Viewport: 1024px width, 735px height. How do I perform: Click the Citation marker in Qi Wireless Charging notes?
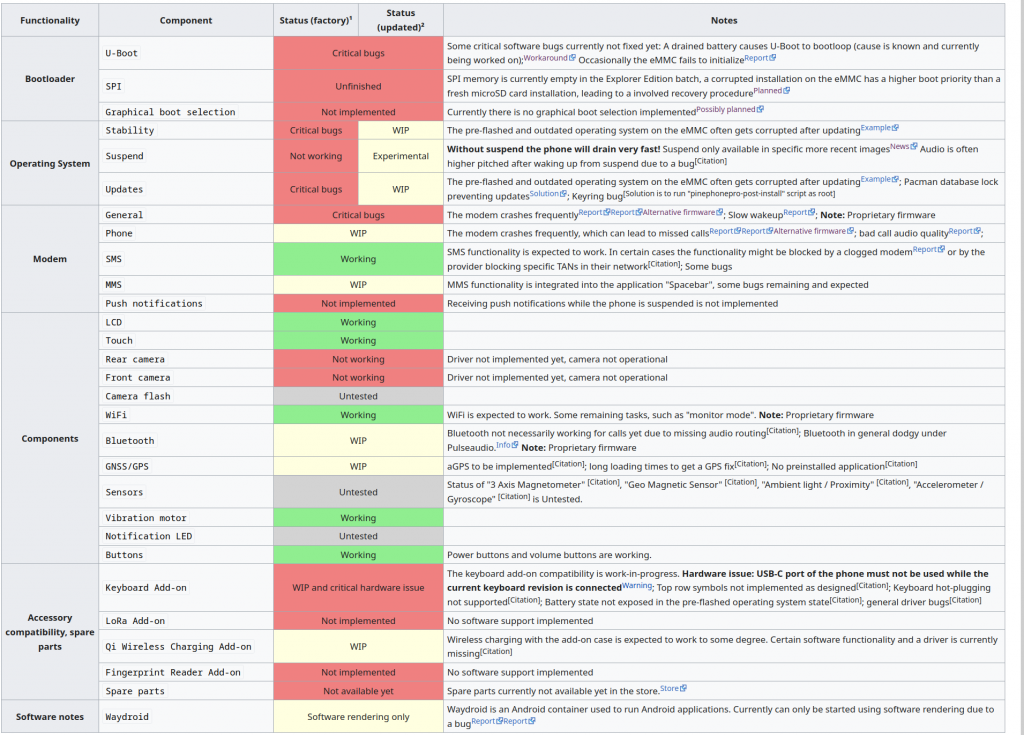496,652
